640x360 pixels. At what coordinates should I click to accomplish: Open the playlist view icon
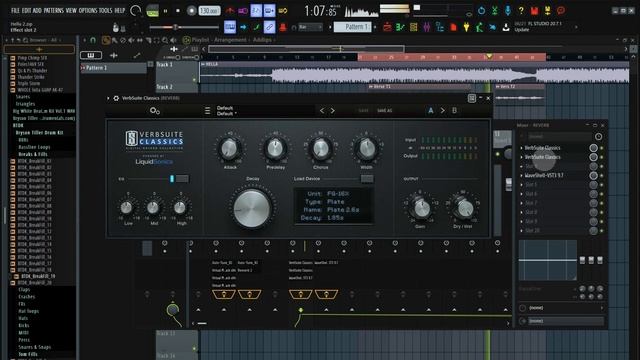(387, 27)
